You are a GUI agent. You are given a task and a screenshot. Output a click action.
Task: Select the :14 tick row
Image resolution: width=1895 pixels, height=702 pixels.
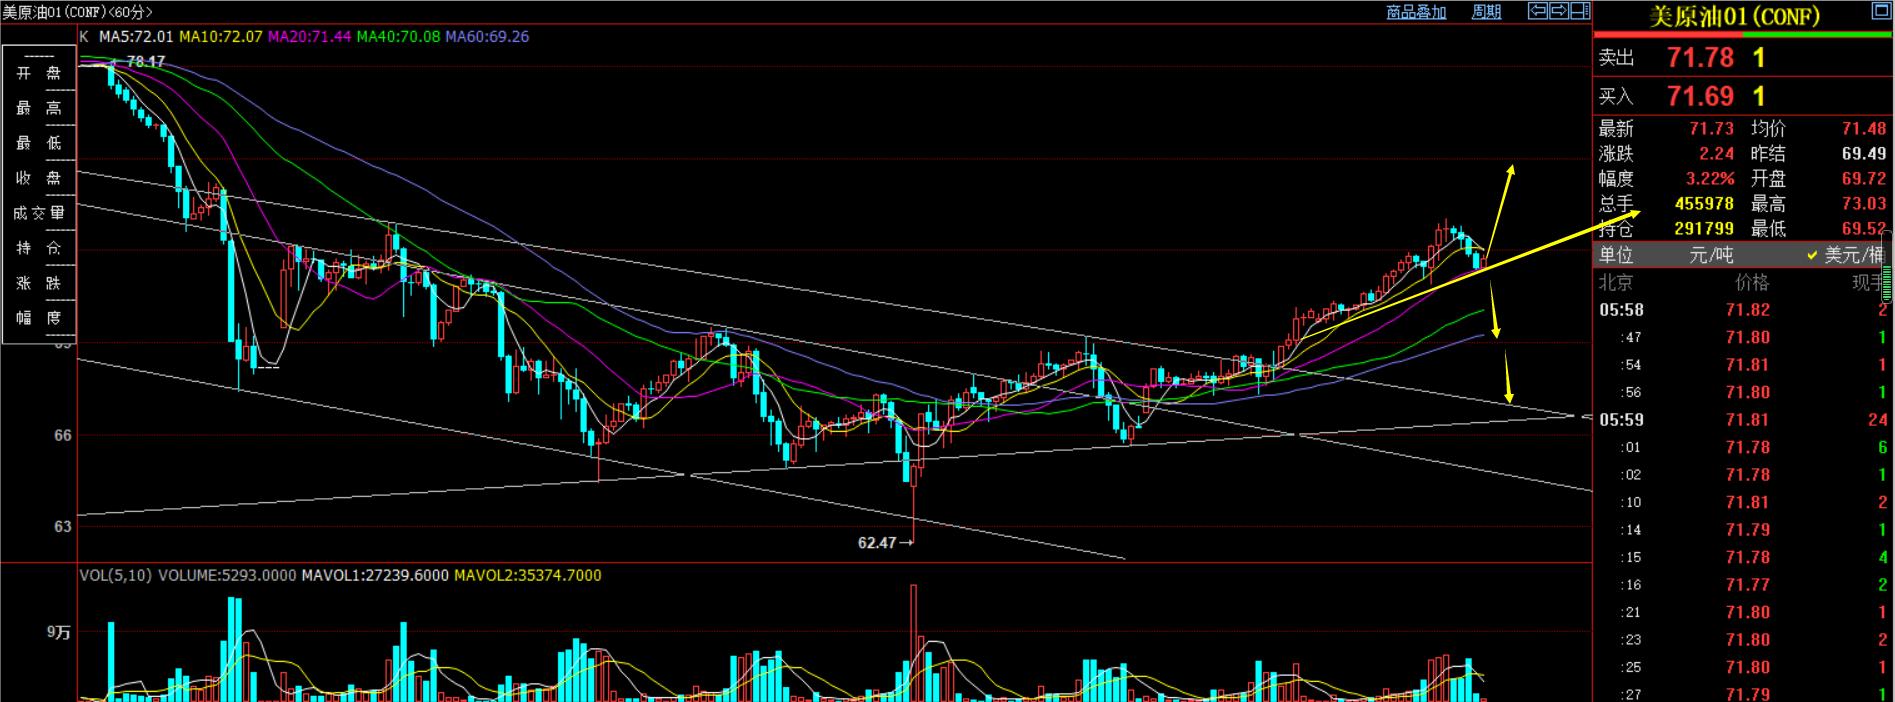(1742, 530)
